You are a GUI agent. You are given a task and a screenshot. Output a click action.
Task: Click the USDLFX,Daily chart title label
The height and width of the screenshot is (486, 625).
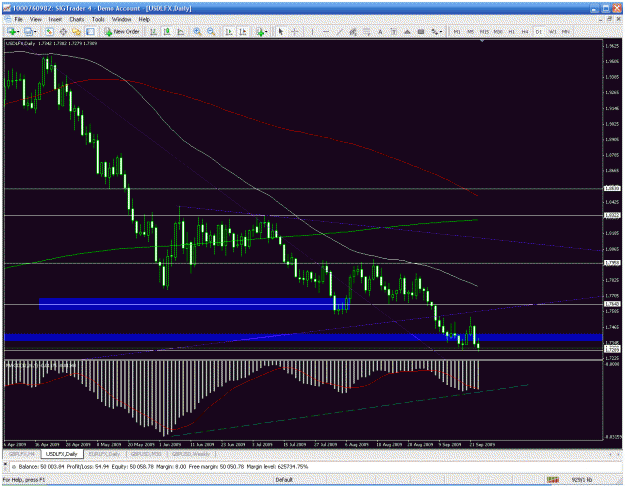(x=20, y=43)
